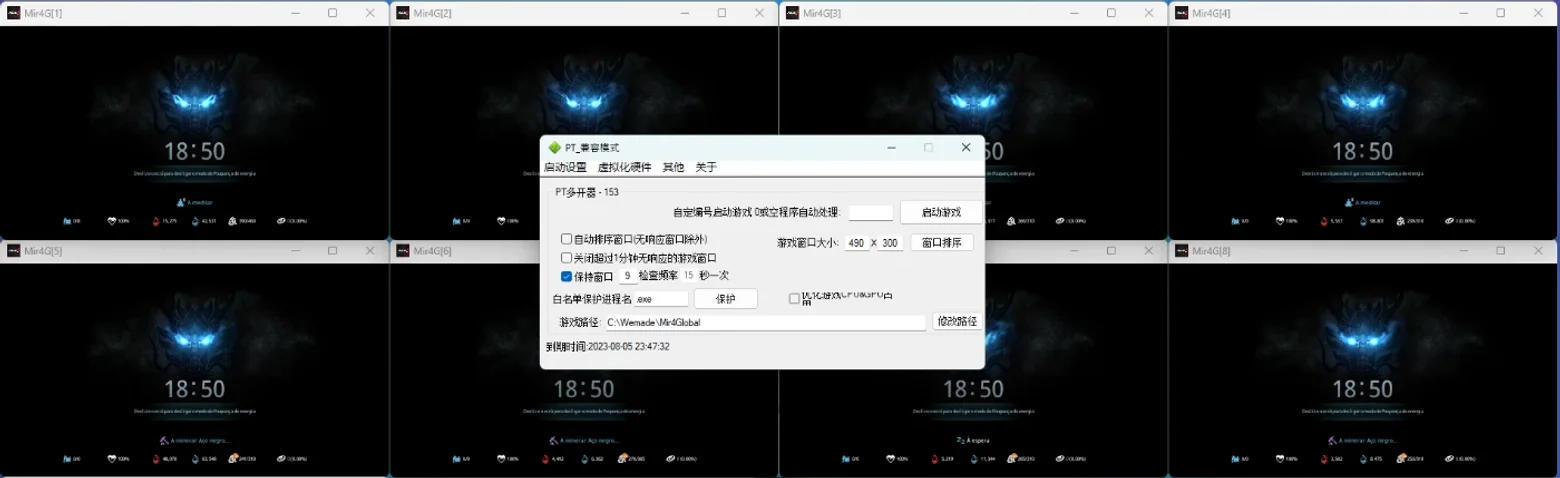
Task: Click the check frequency field showing 15
Action: 689,275
